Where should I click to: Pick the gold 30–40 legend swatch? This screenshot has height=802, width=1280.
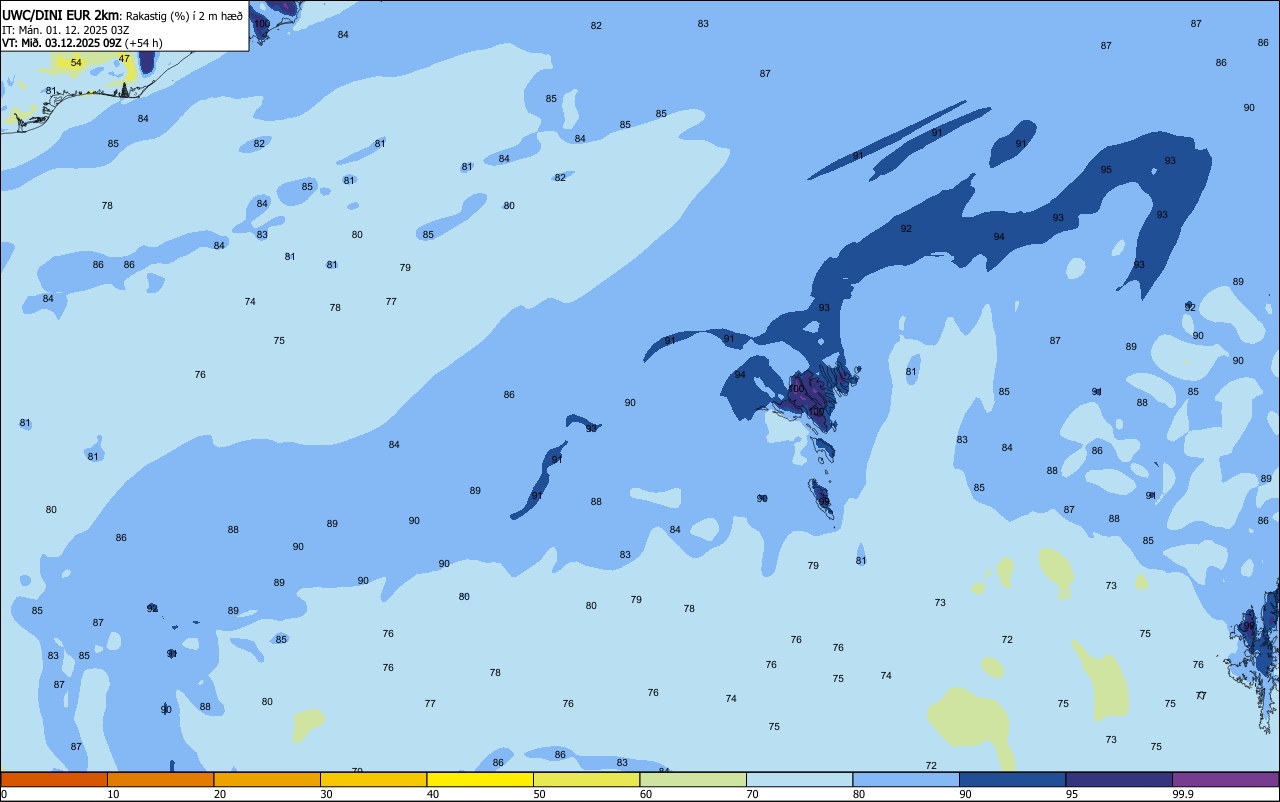tap(373, 779)
